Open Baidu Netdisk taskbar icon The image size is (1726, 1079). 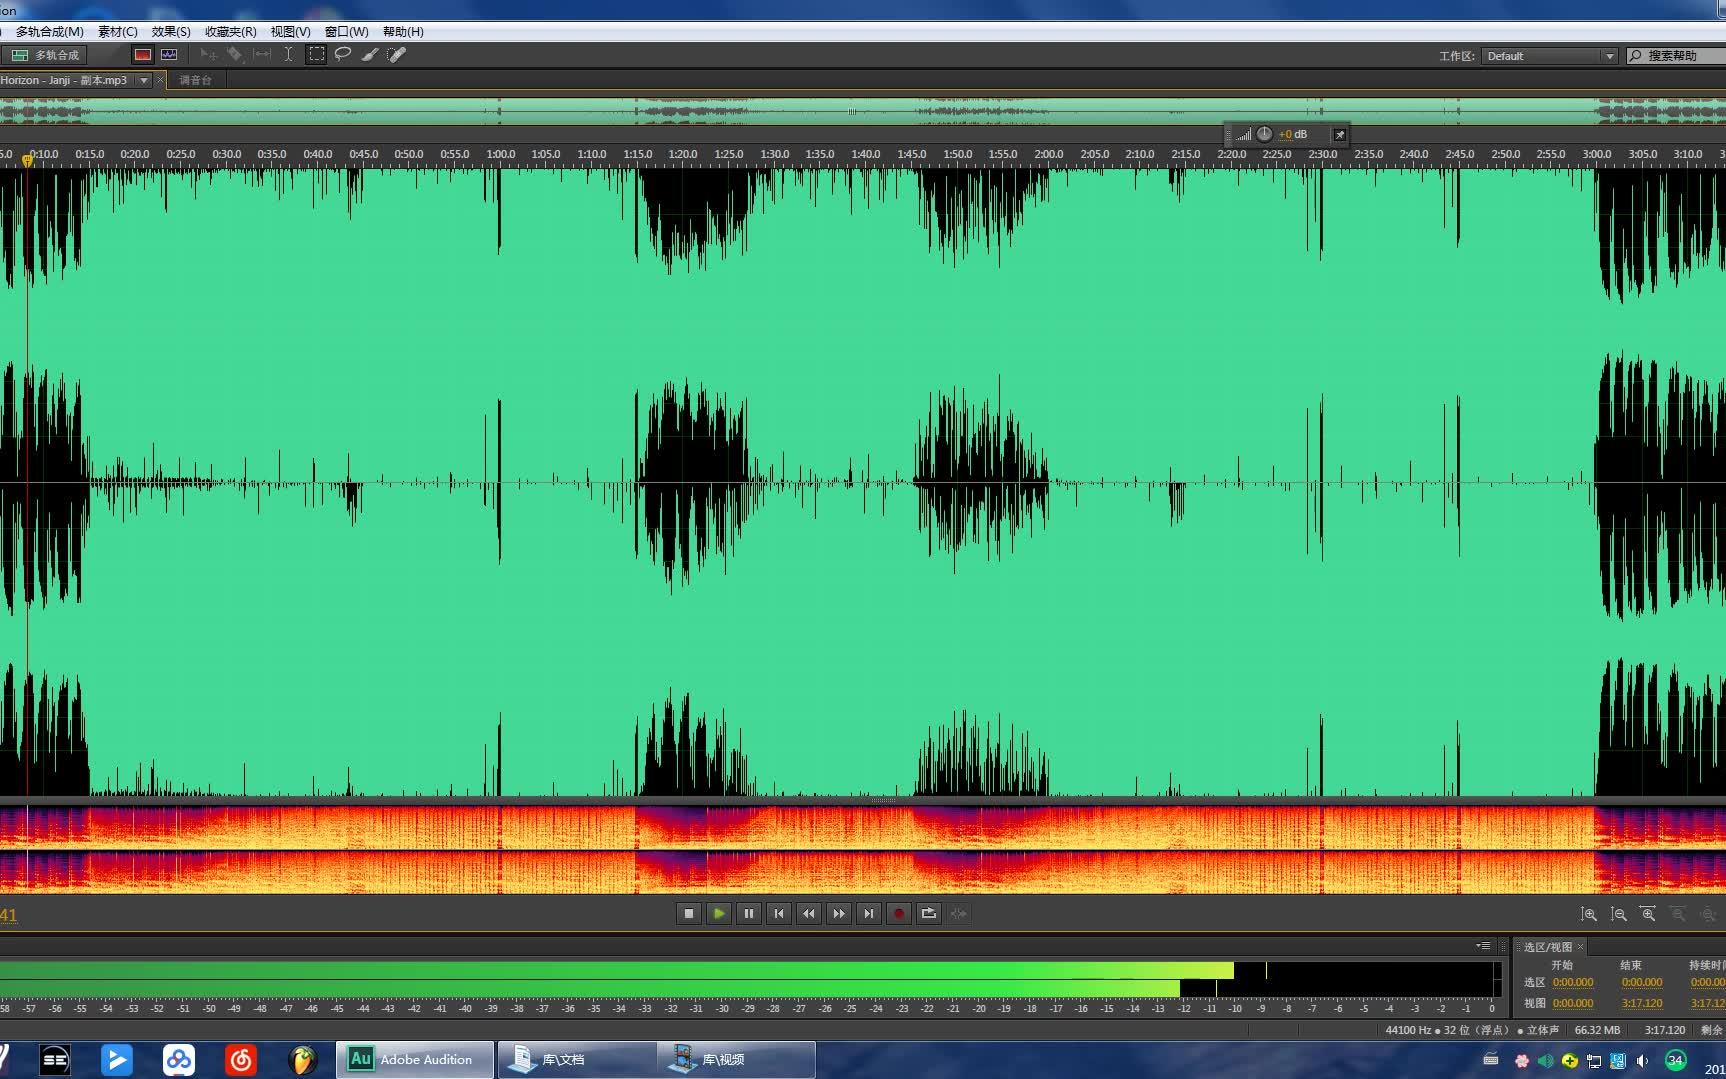(x=179, y=1059)
